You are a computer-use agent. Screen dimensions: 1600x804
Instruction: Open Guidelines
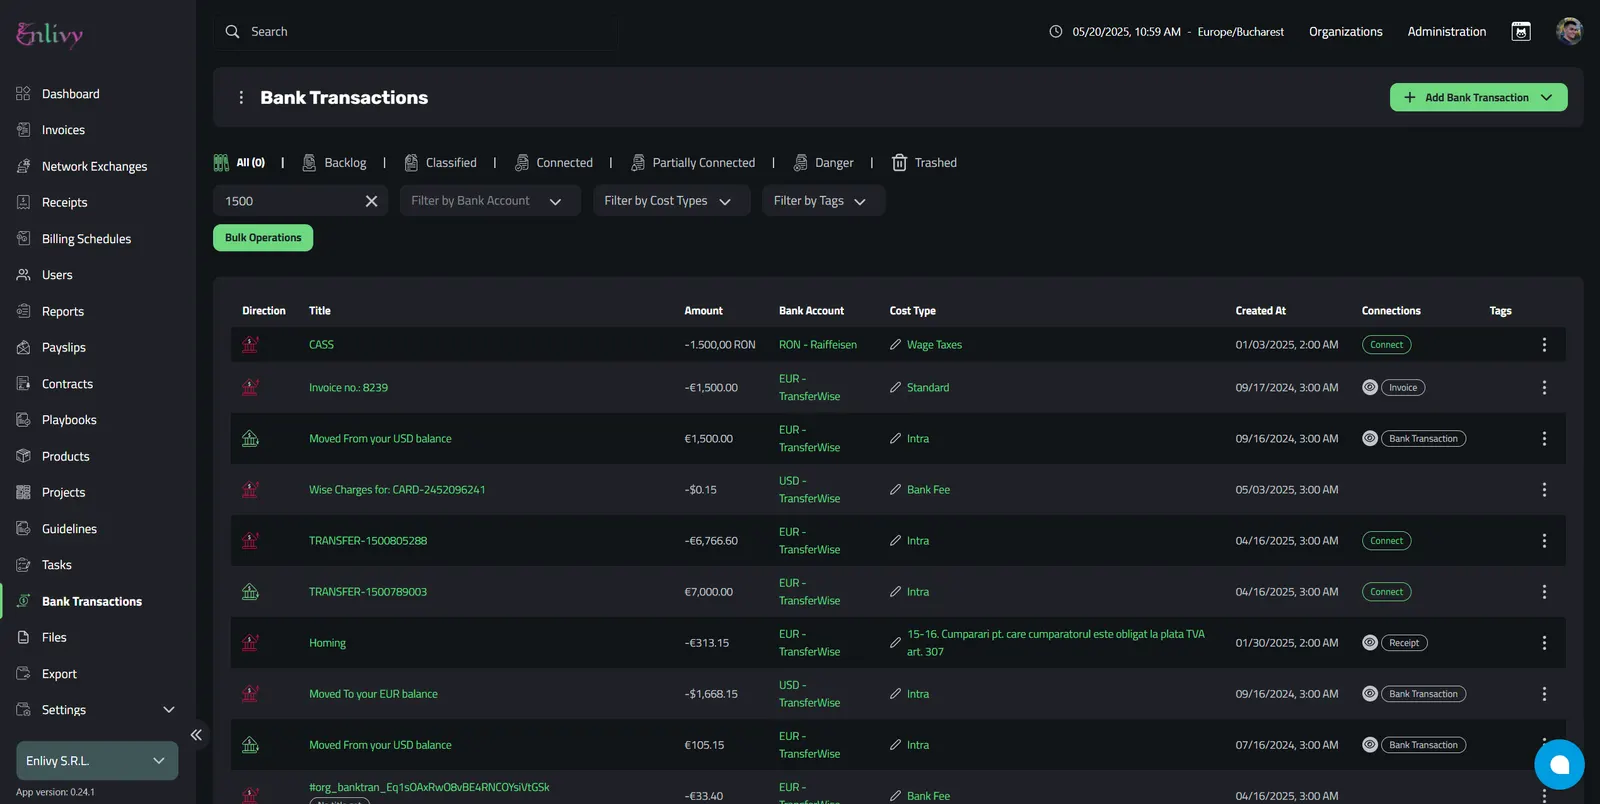click(x=69, y=529)
